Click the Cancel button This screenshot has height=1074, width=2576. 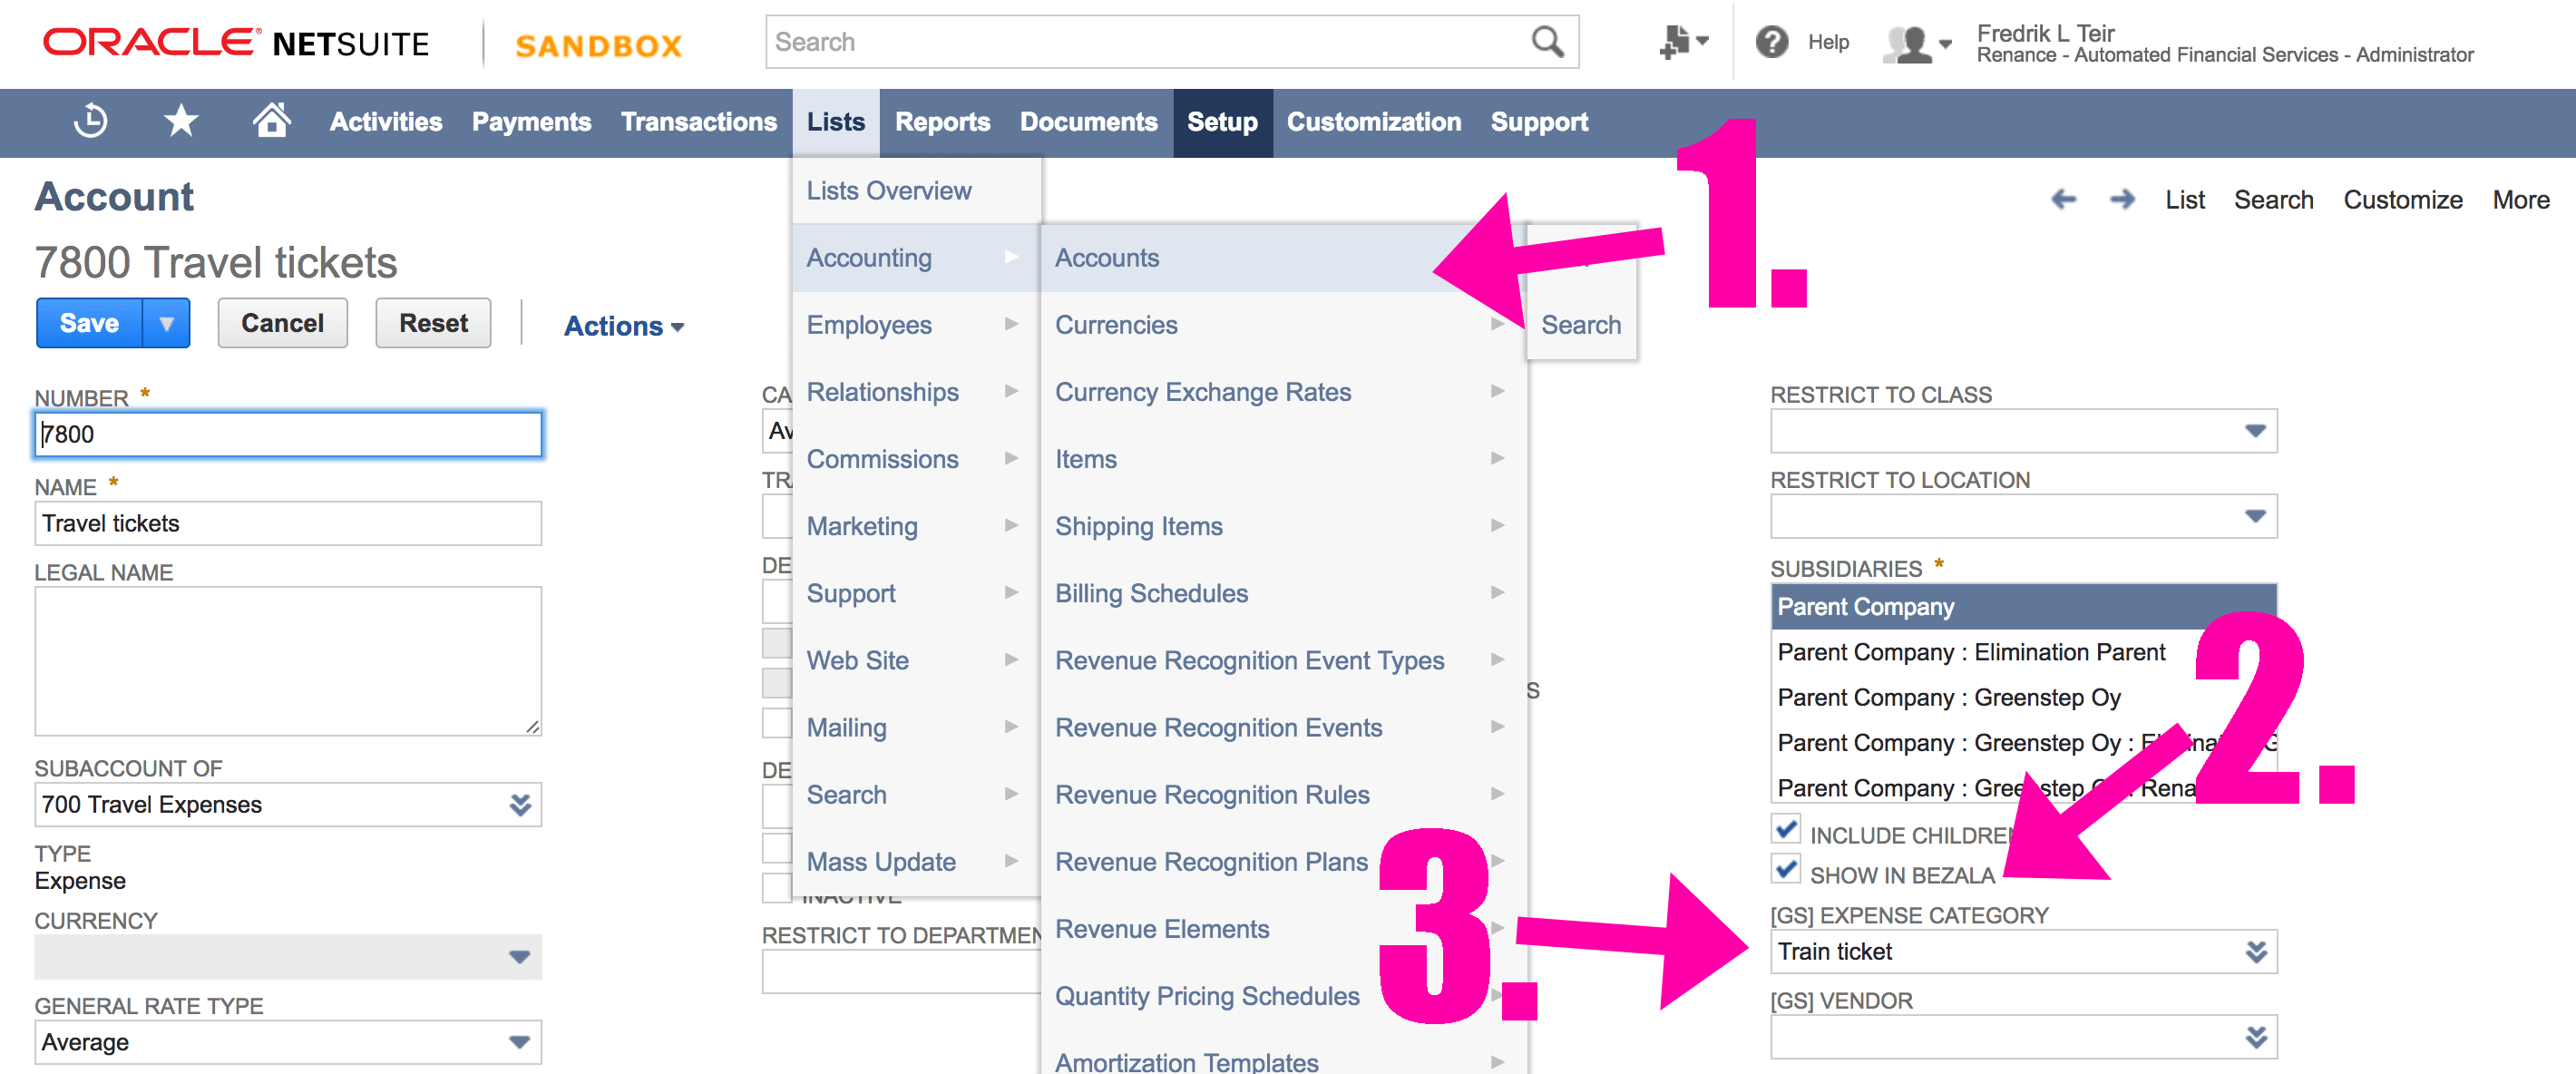click(x=282, y=323)
